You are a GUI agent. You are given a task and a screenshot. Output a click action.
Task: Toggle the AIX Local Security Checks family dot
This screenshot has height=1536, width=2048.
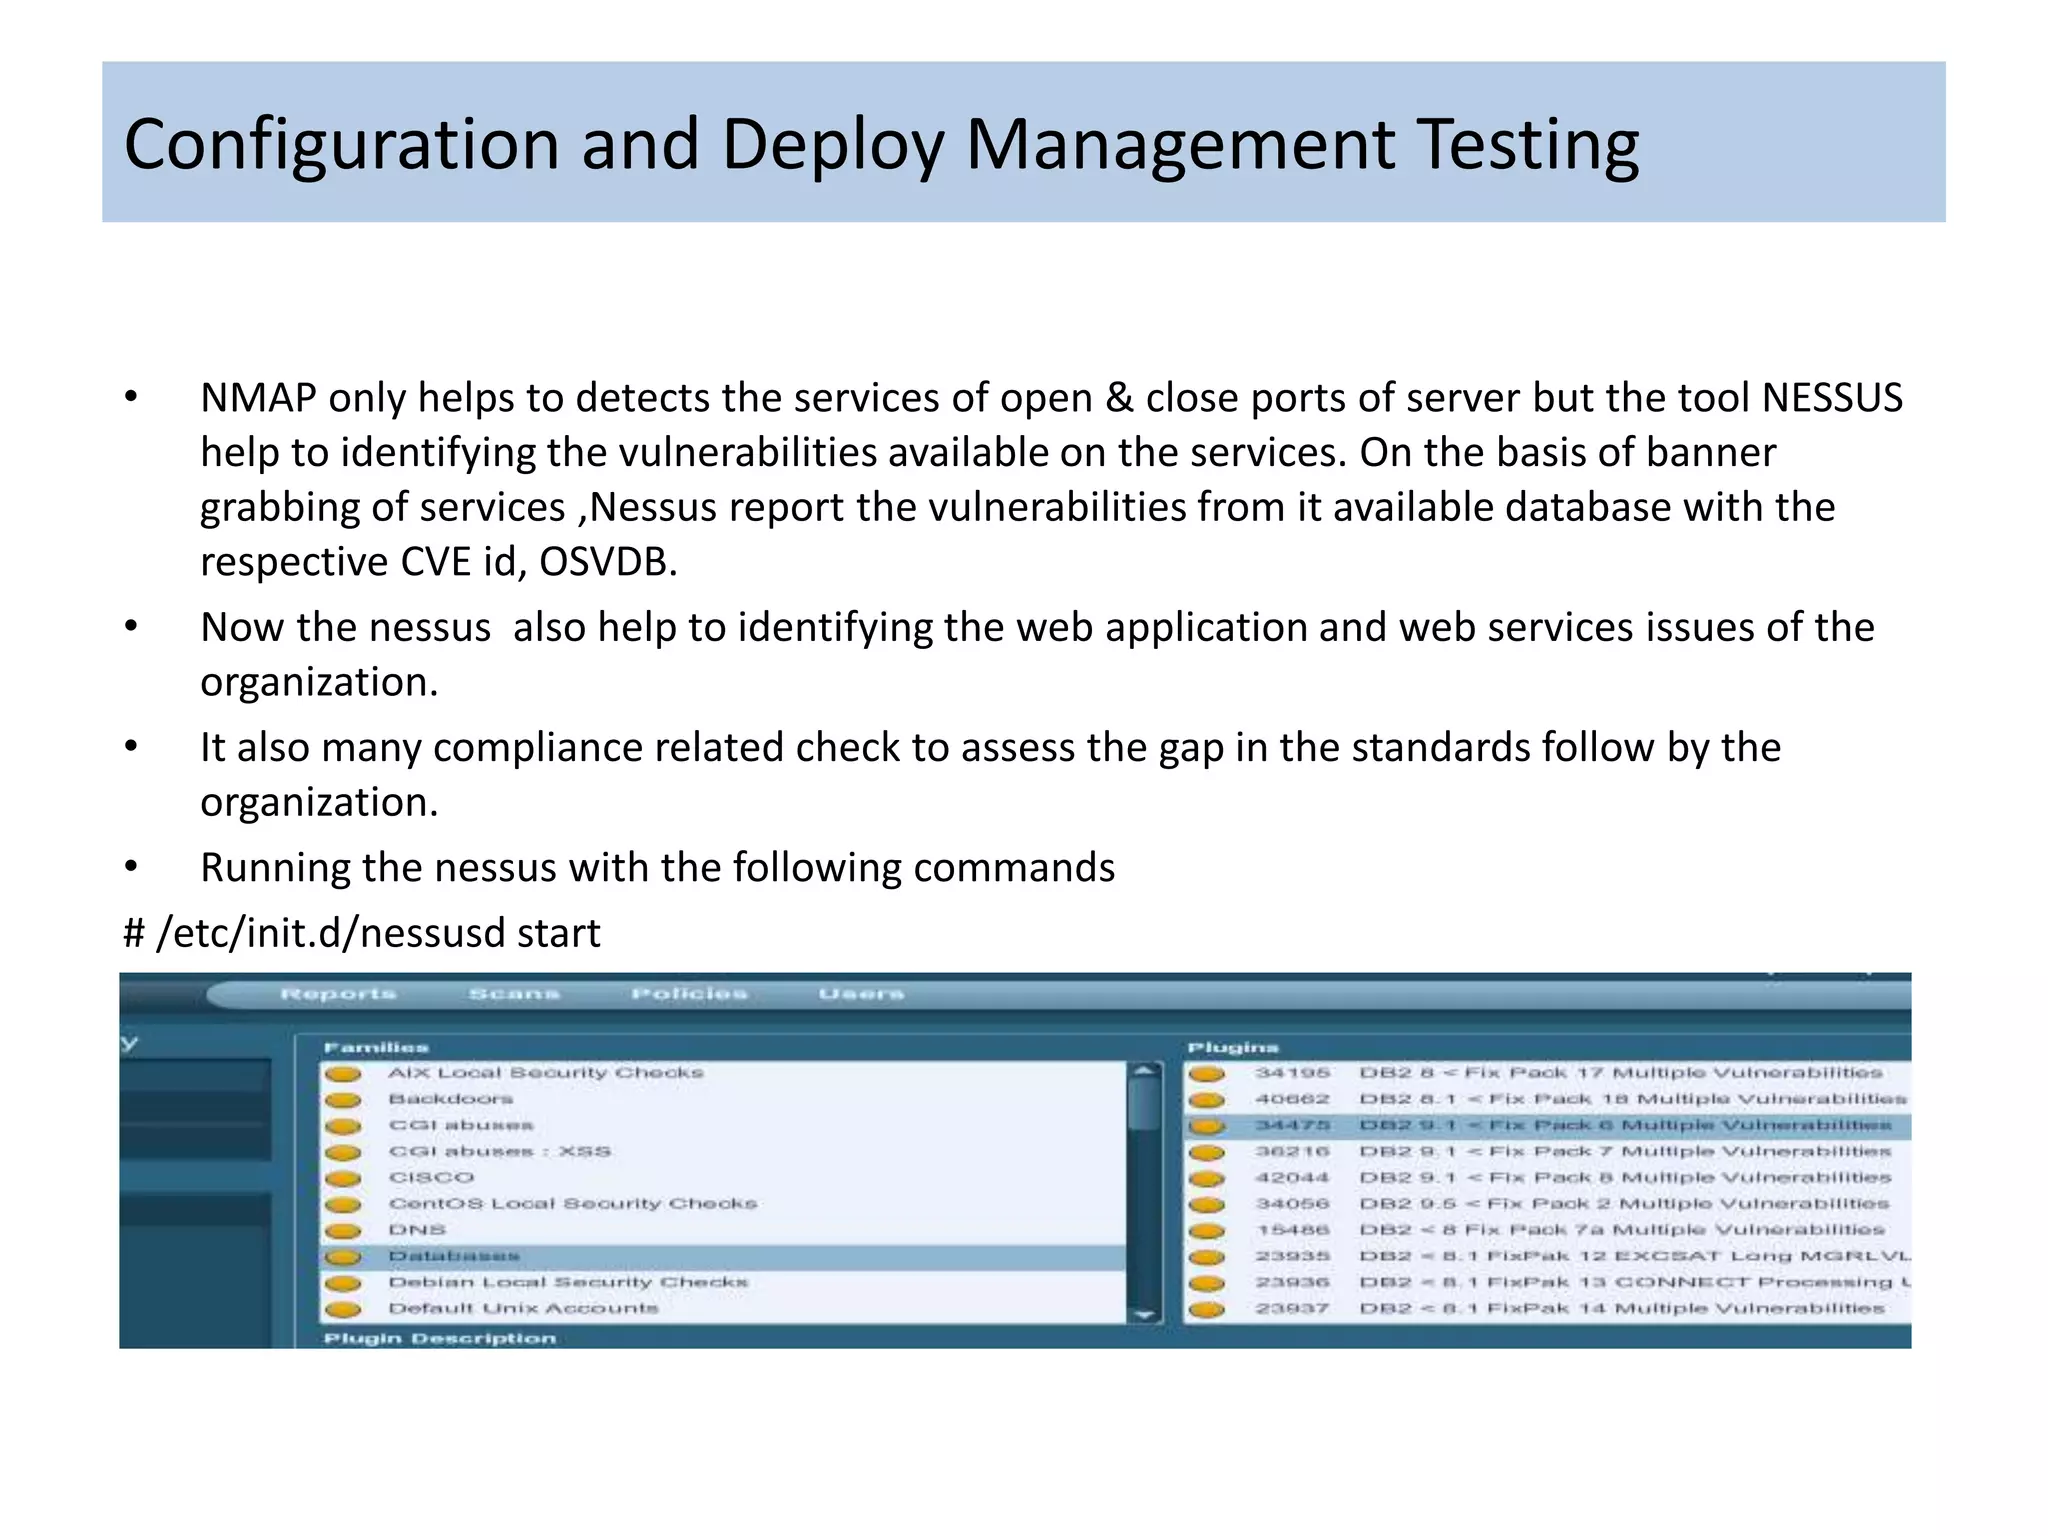tap(343, 1074)
